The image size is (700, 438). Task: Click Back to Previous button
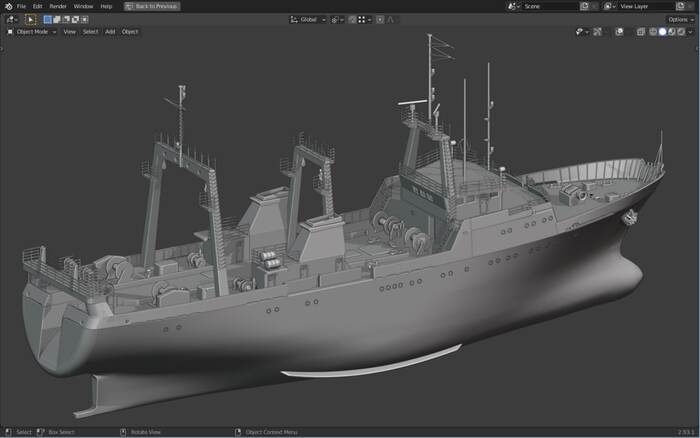pos(152,6)
